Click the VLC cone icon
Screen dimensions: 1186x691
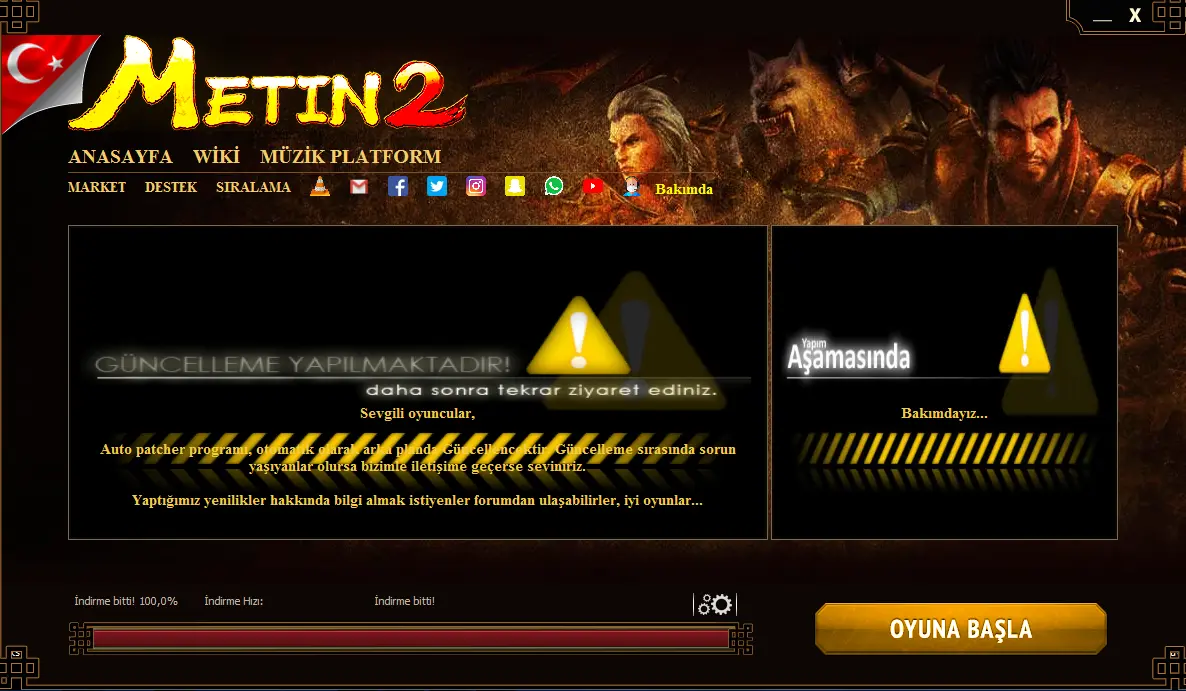click(x=320, y=186)
